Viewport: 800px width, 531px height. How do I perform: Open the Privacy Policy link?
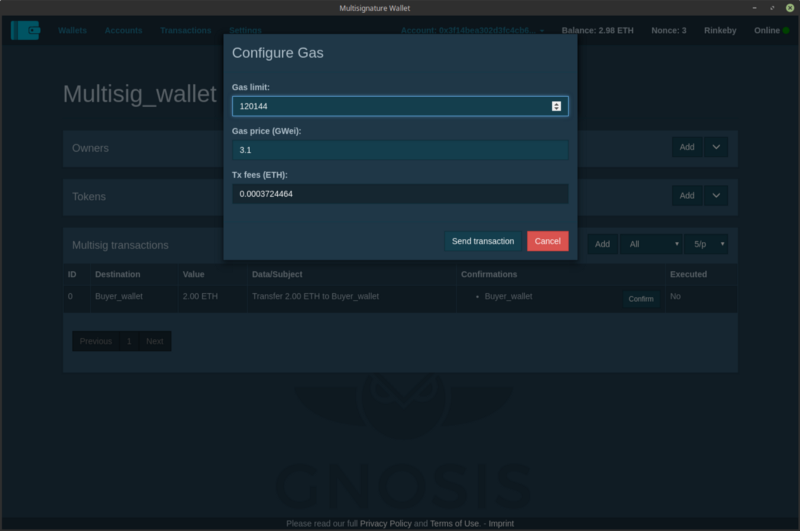coord(386,523)
